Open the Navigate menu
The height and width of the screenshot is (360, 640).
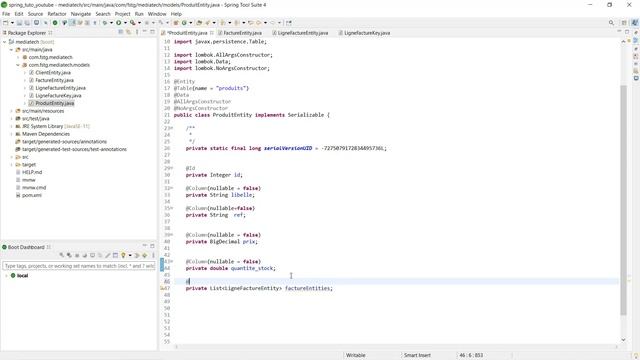pos(81,14)
